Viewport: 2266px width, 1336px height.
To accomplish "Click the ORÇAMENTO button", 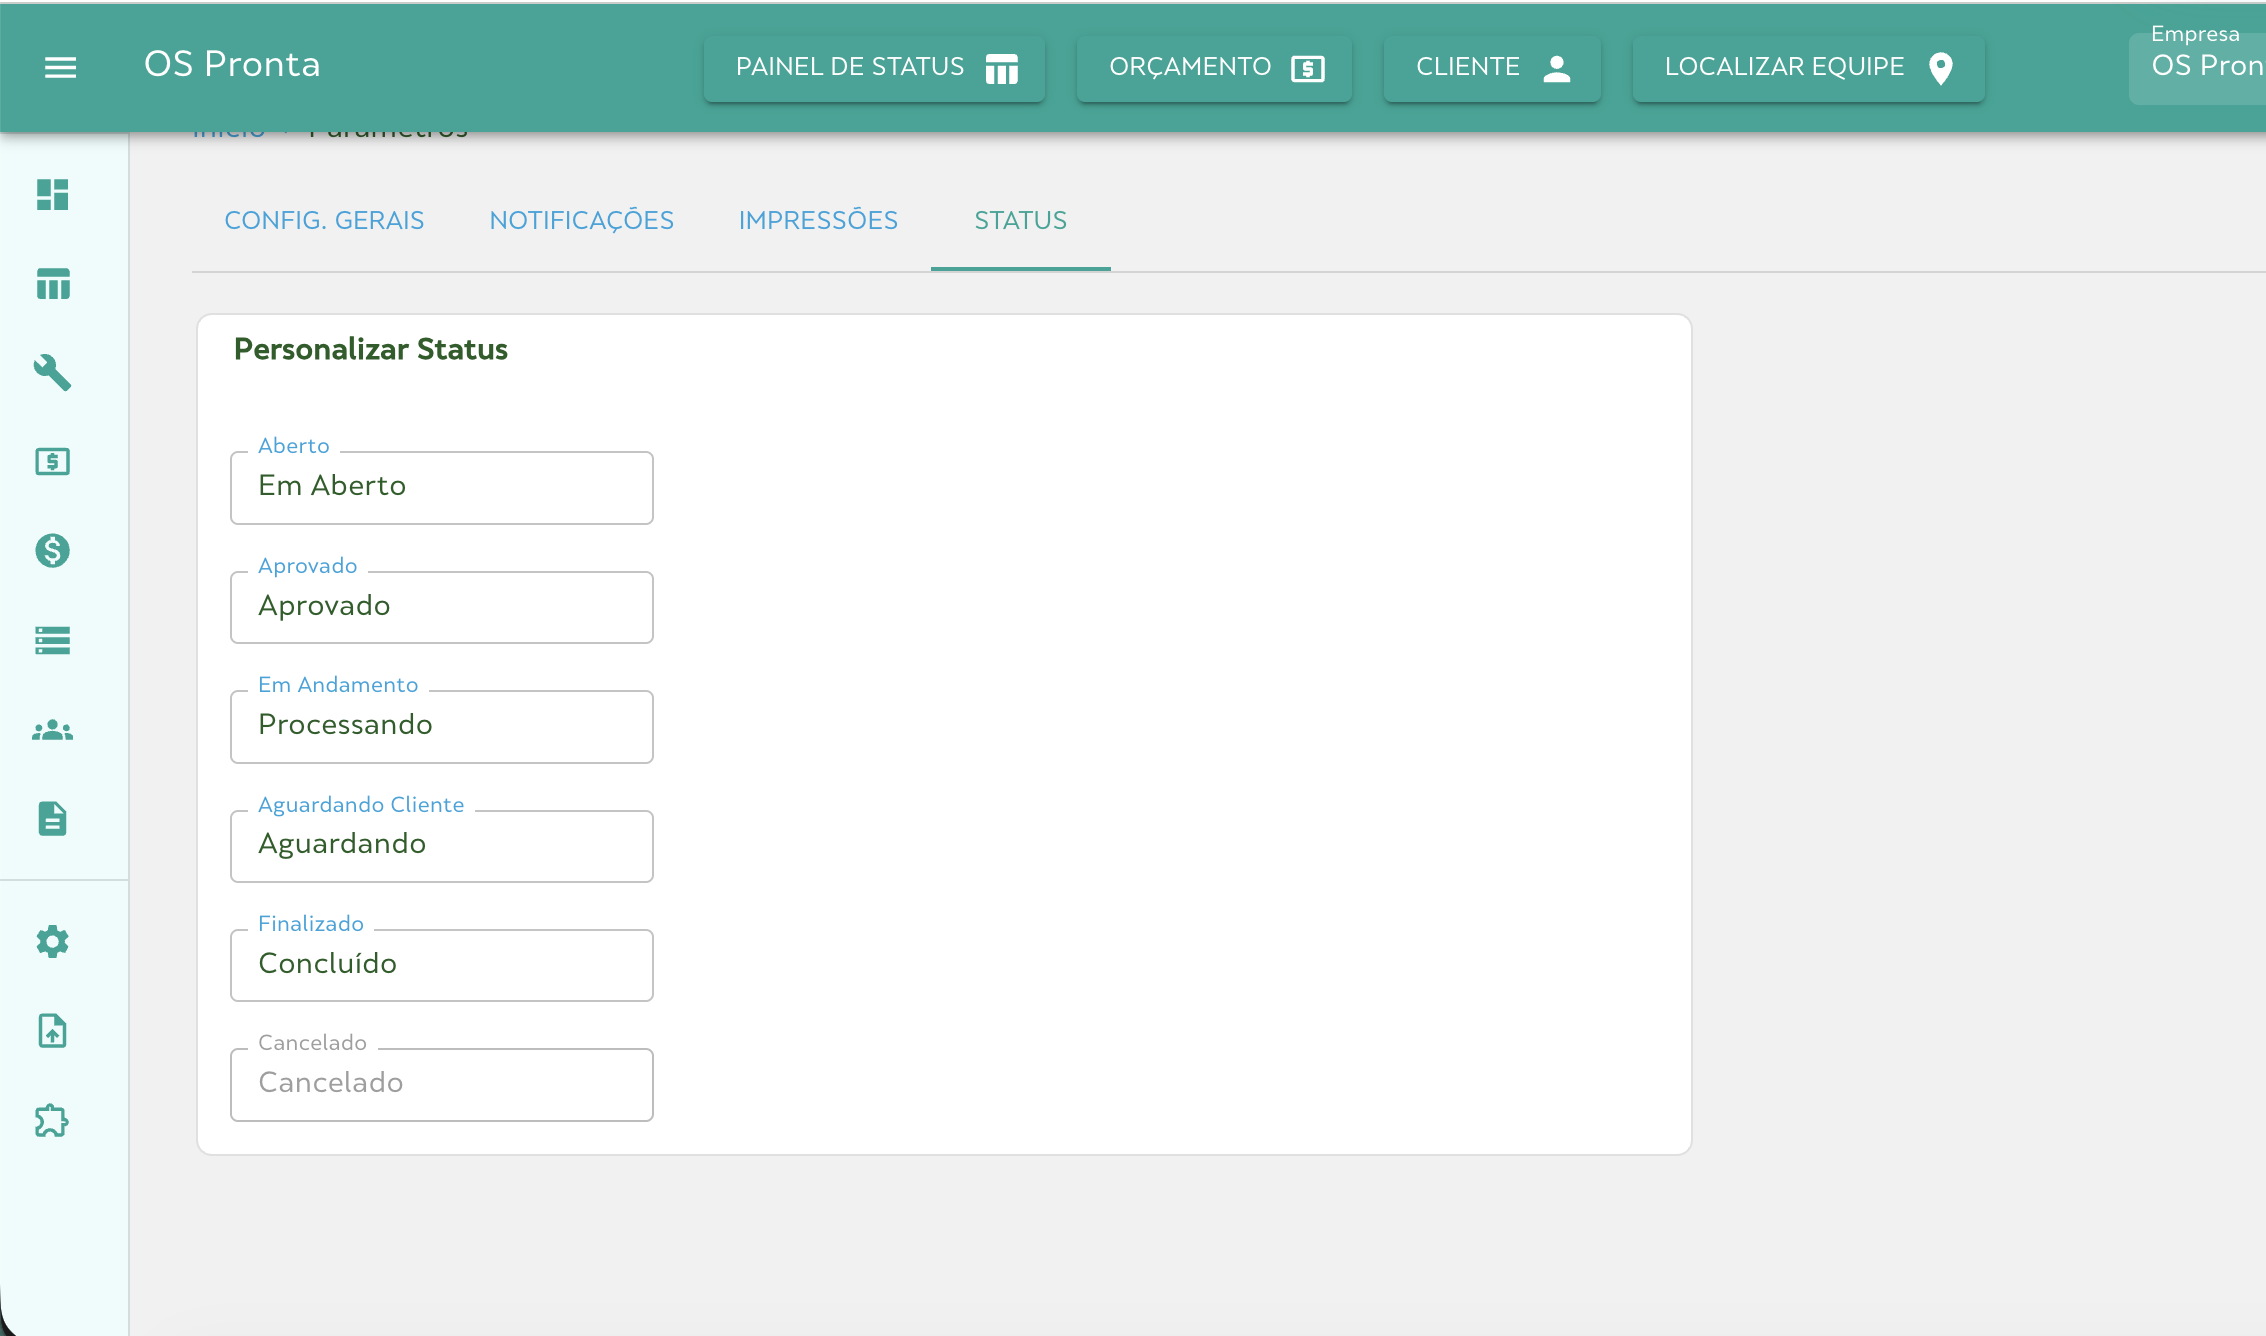I will coord(1214,68).
